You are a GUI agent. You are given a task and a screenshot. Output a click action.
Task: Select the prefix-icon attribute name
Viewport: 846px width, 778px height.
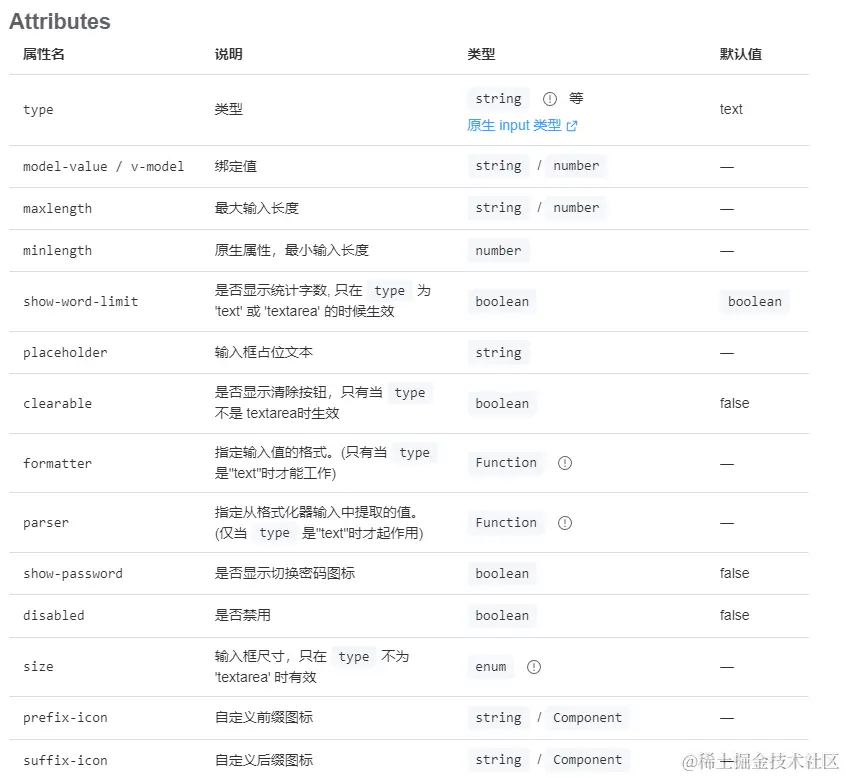65,718
